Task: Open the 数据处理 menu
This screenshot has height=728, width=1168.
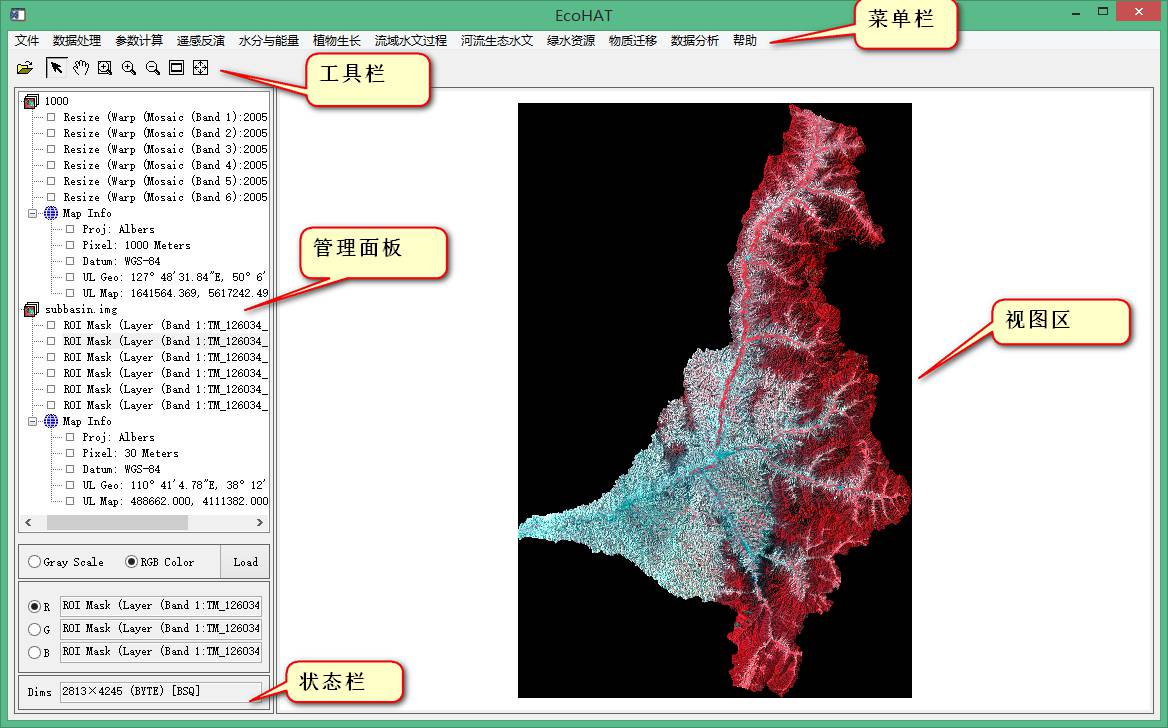Action: (77, 41)
